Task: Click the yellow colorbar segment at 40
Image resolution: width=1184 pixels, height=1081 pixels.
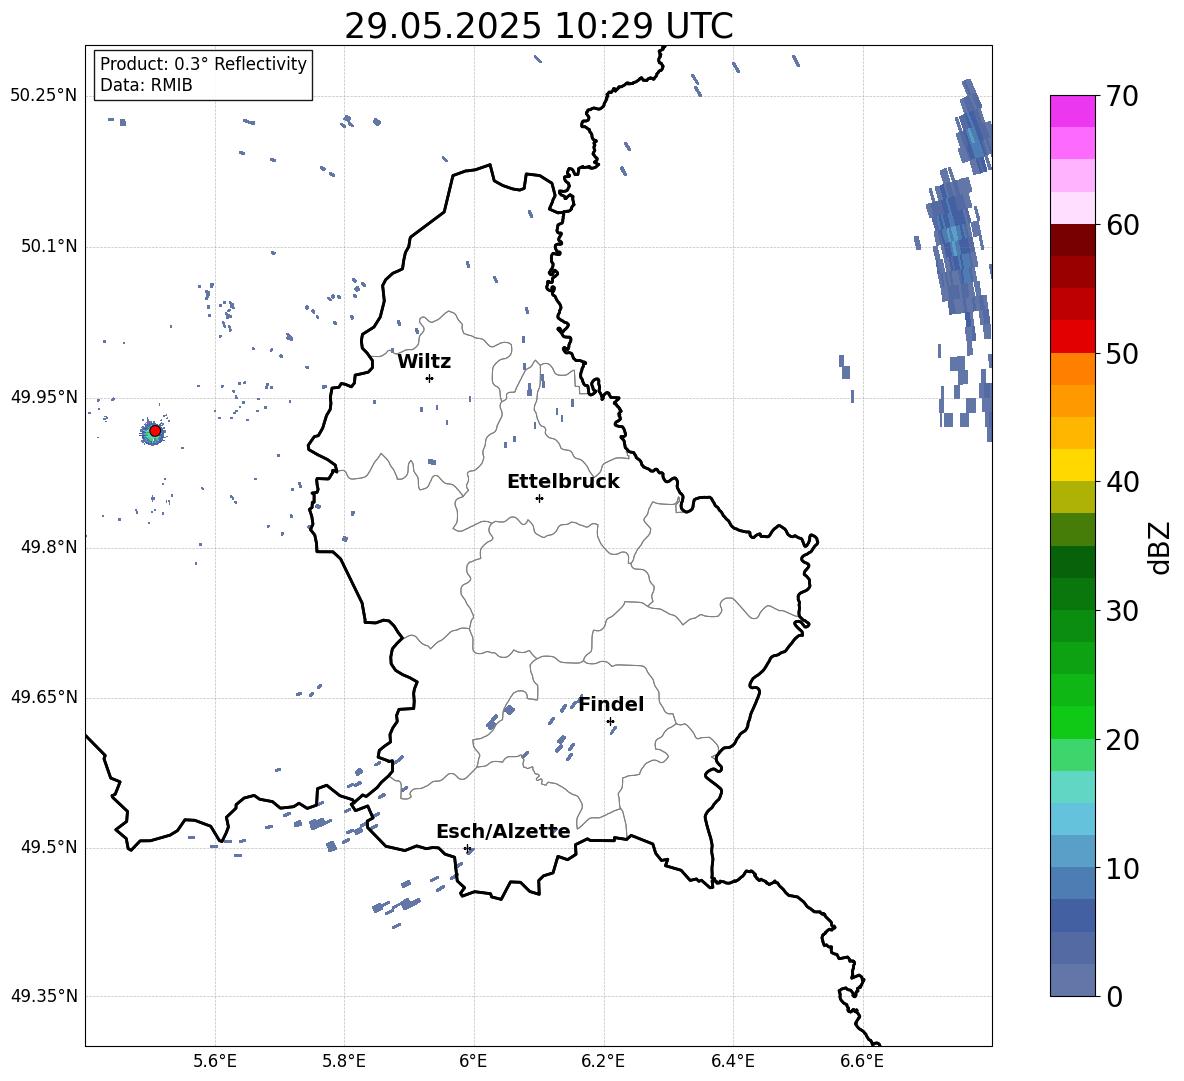Action: pos(1072,465)
